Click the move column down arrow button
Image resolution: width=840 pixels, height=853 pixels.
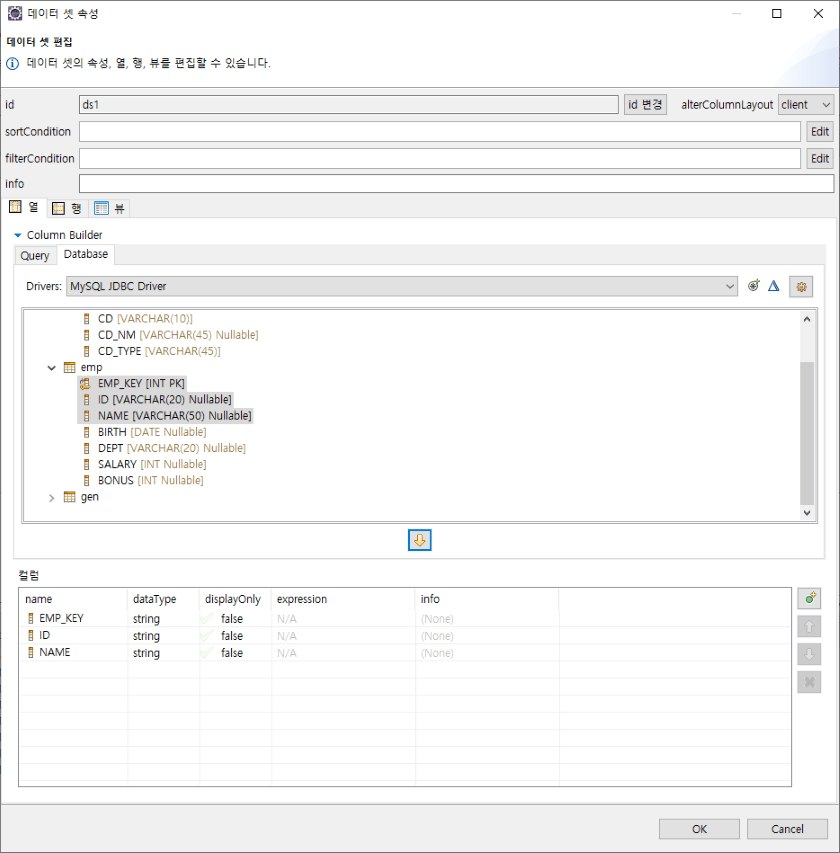point(809,654)
